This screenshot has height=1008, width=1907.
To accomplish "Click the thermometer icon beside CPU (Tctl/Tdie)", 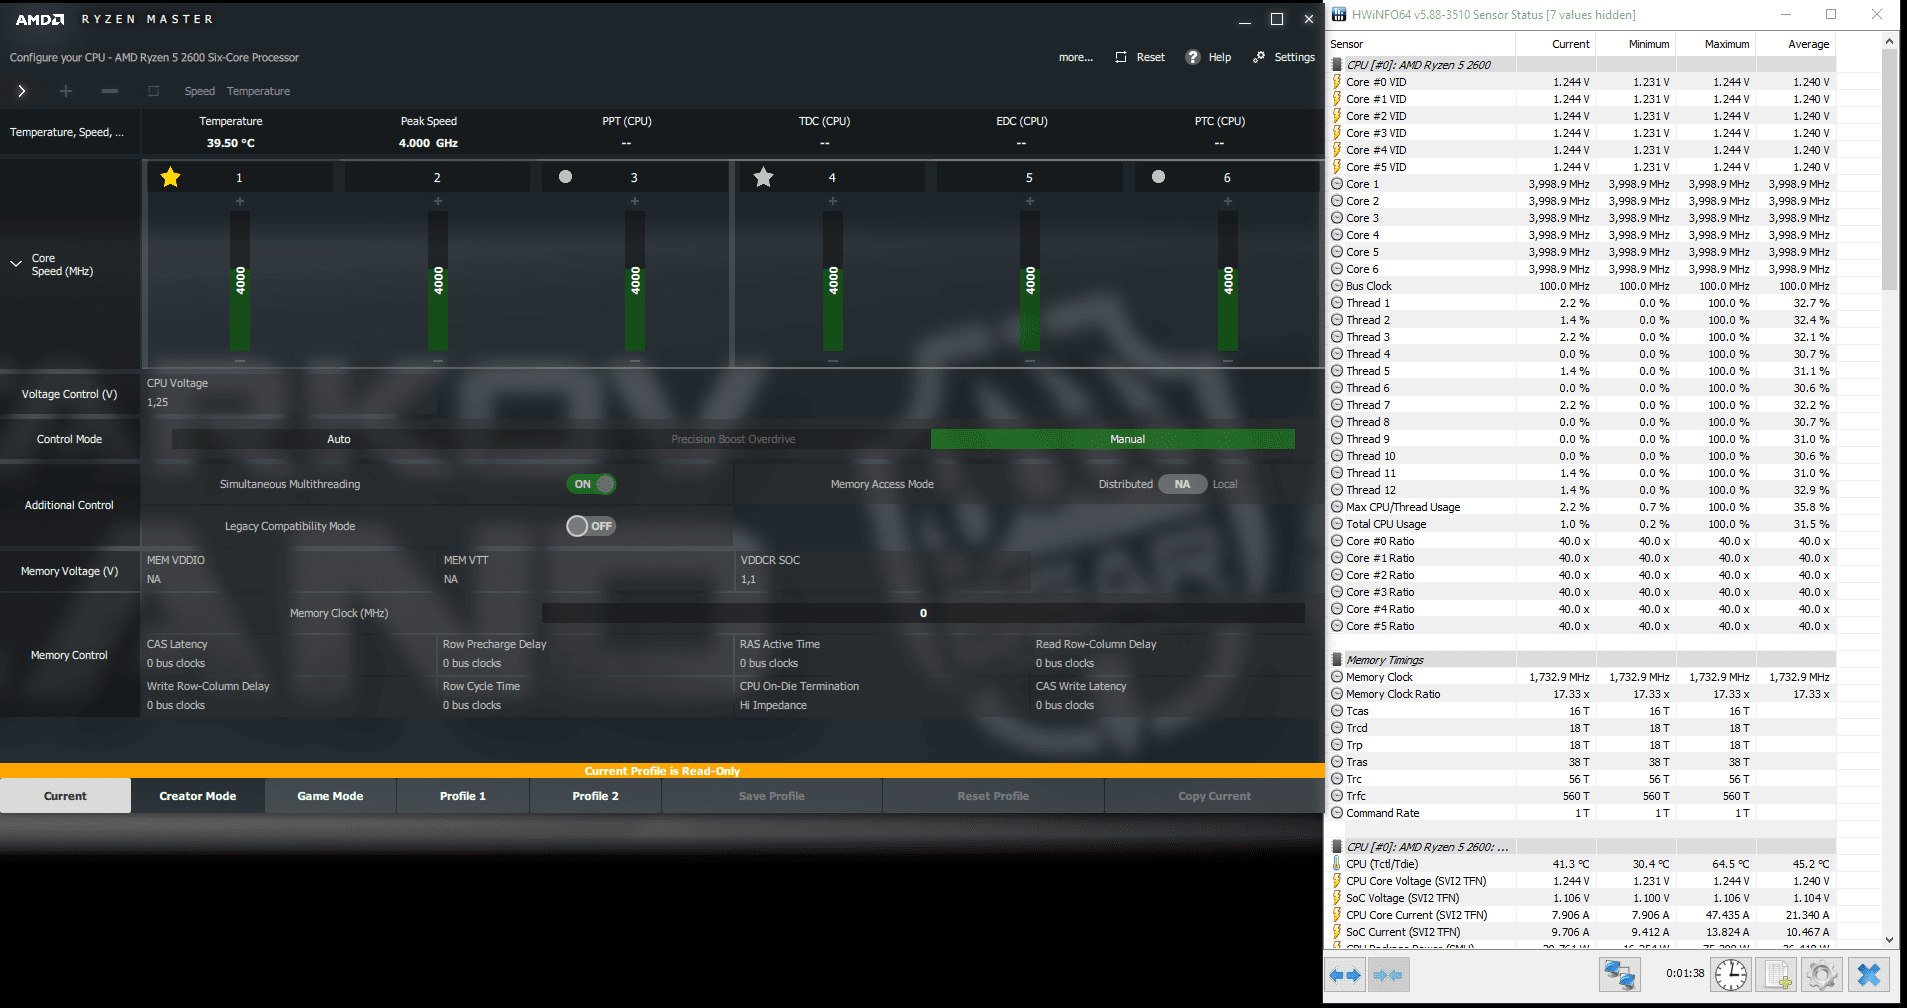I will click(x=1337, y=864).
